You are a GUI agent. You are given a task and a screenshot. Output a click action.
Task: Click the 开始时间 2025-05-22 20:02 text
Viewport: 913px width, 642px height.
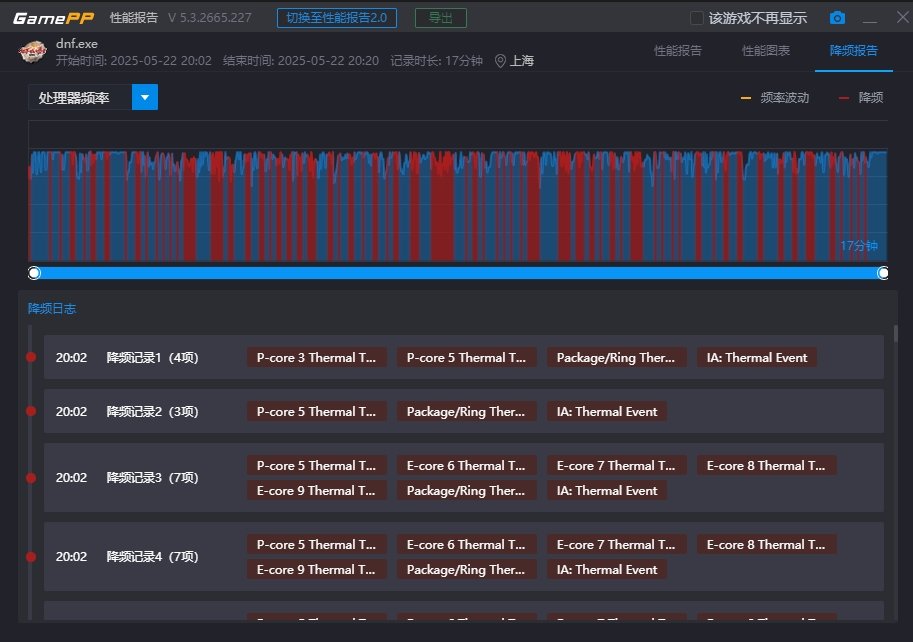(x=133, y=61)
